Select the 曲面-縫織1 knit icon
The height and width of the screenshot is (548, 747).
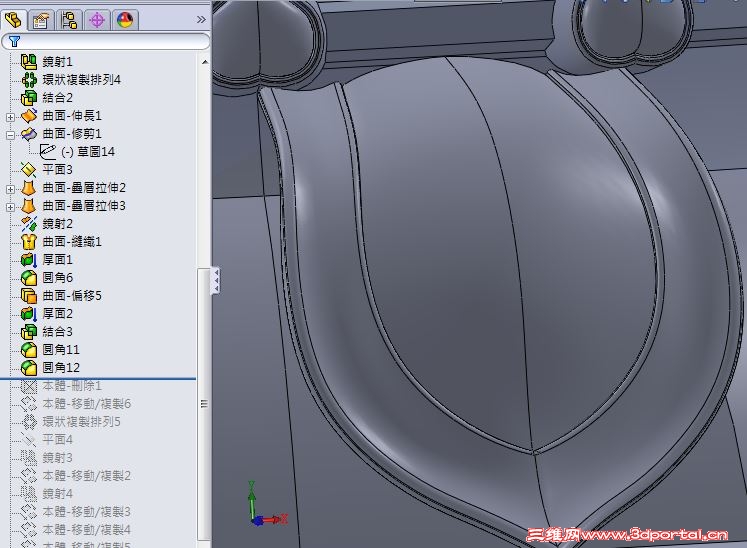click(x=29, y=242)
